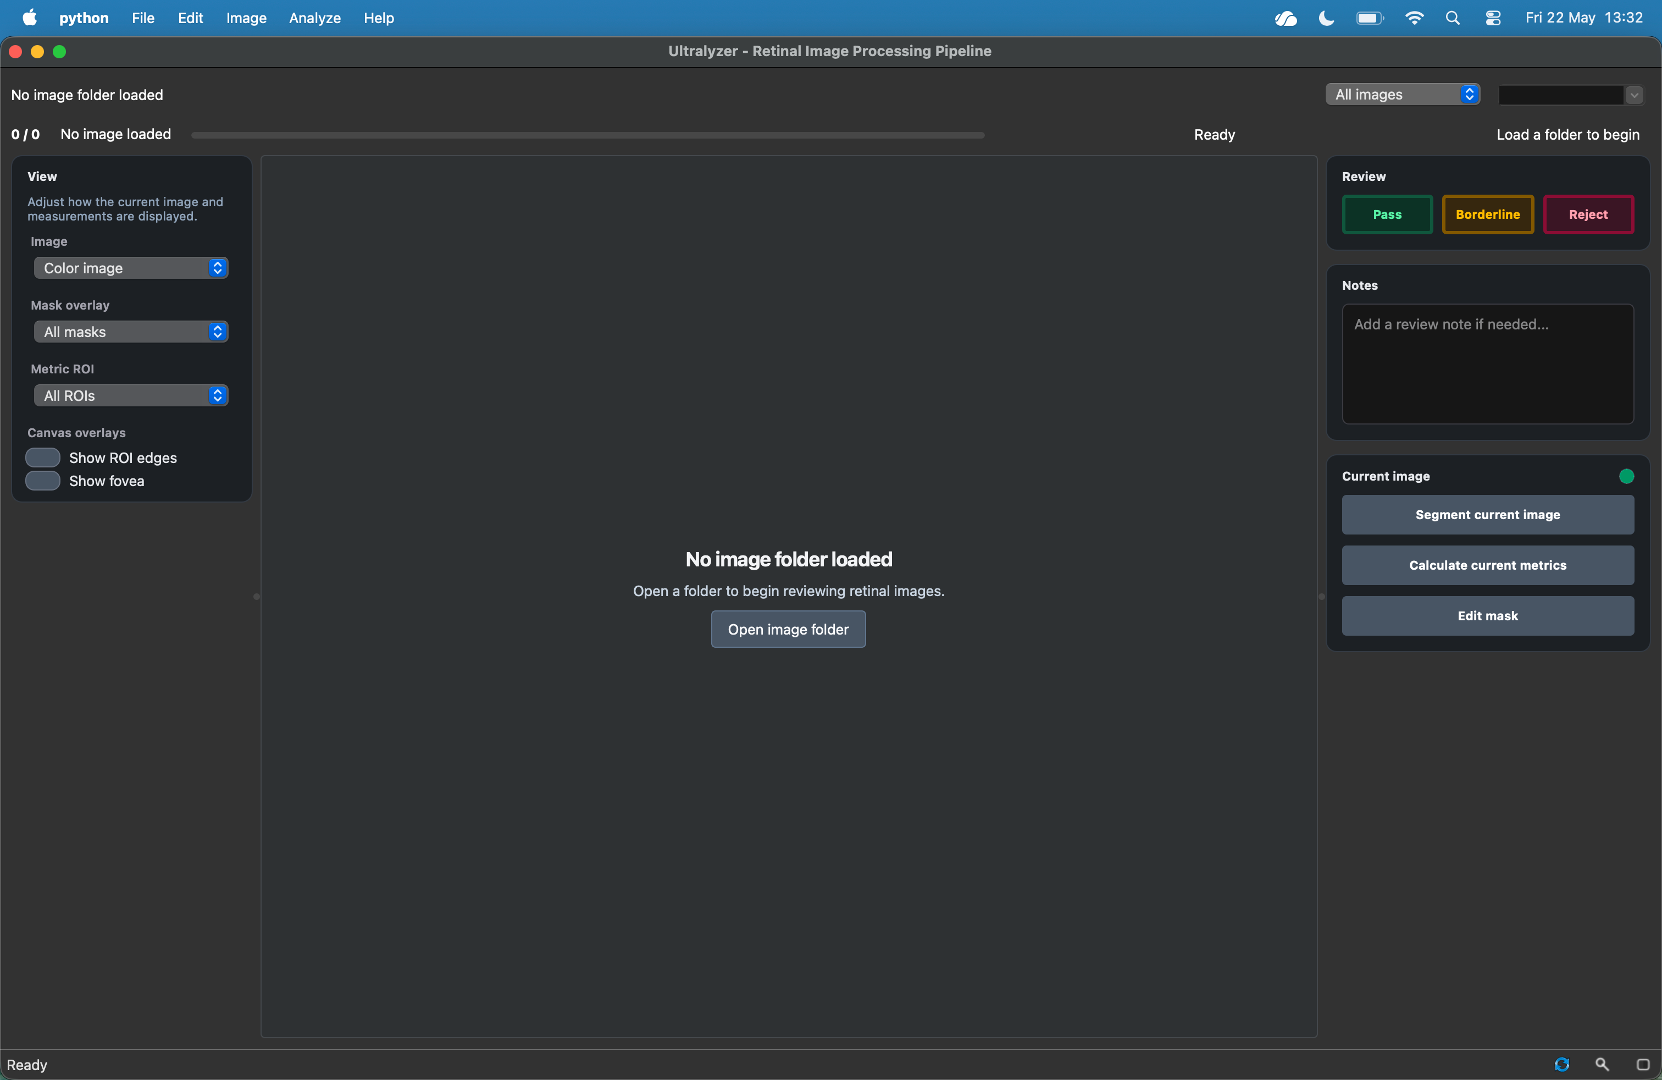Open the Analyze menu
Image resolution: width=1662 pixels, height=1080 pixels.
(315, 18)
